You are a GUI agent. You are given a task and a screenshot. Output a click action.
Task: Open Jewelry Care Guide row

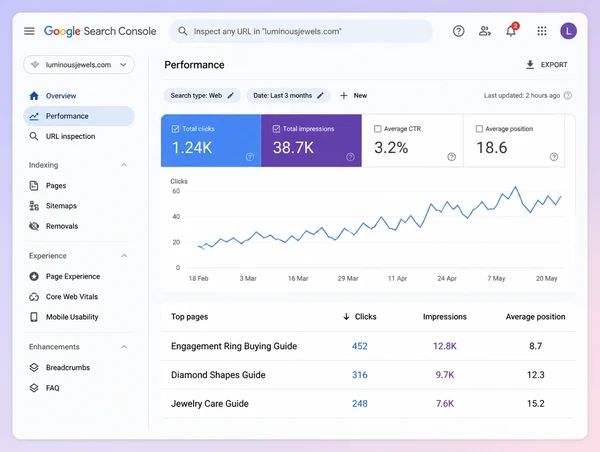368,403
